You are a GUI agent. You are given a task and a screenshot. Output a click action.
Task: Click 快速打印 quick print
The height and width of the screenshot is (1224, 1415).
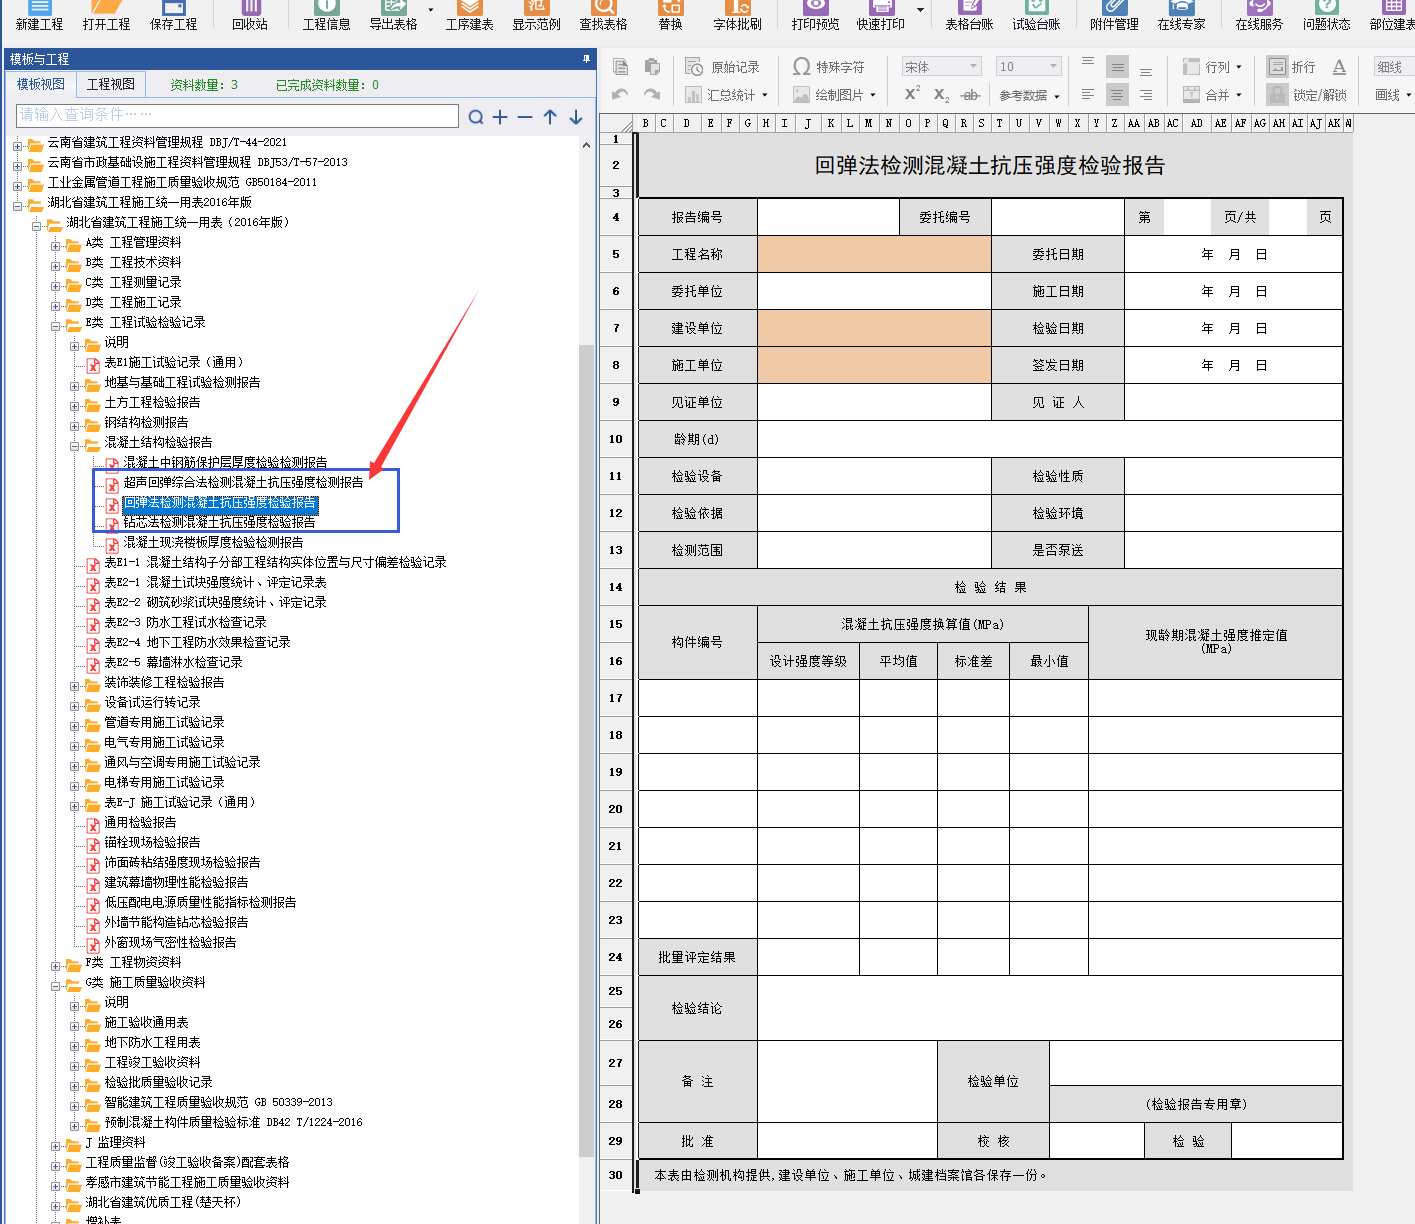[x=880, y=15]
